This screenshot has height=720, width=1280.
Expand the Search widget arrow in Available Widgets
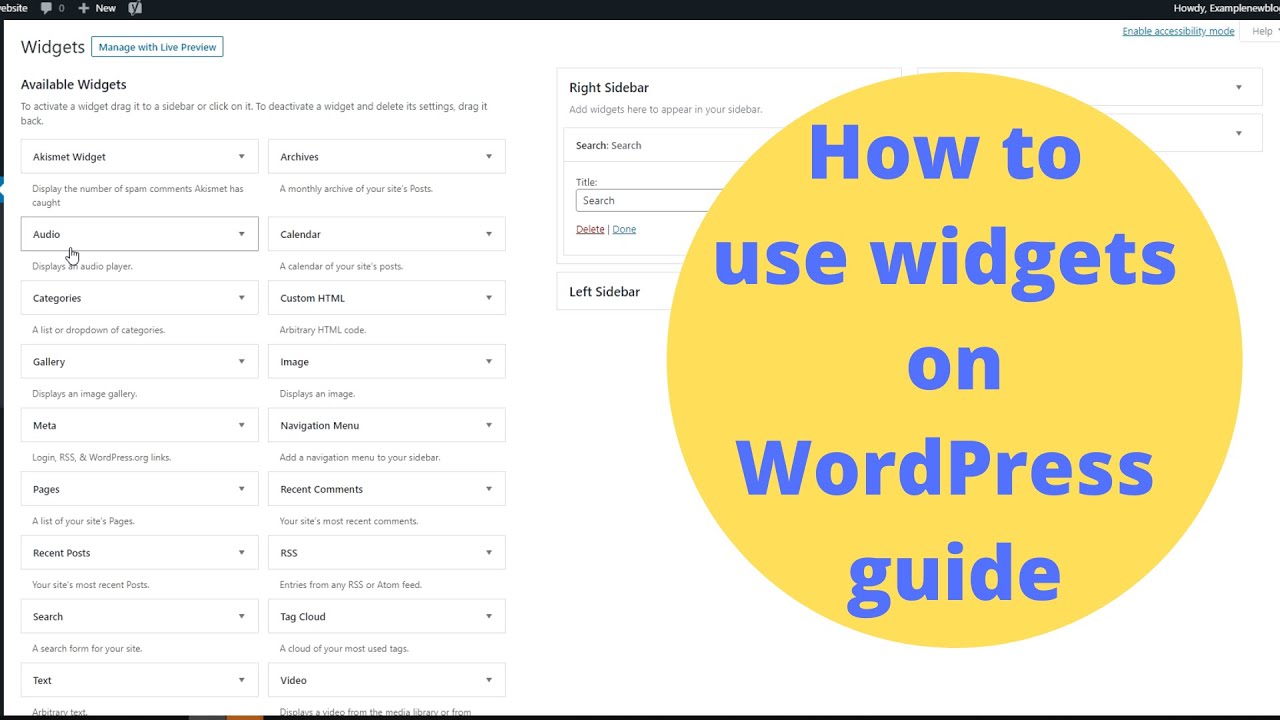pyautogui.click(x=241, y=617)
